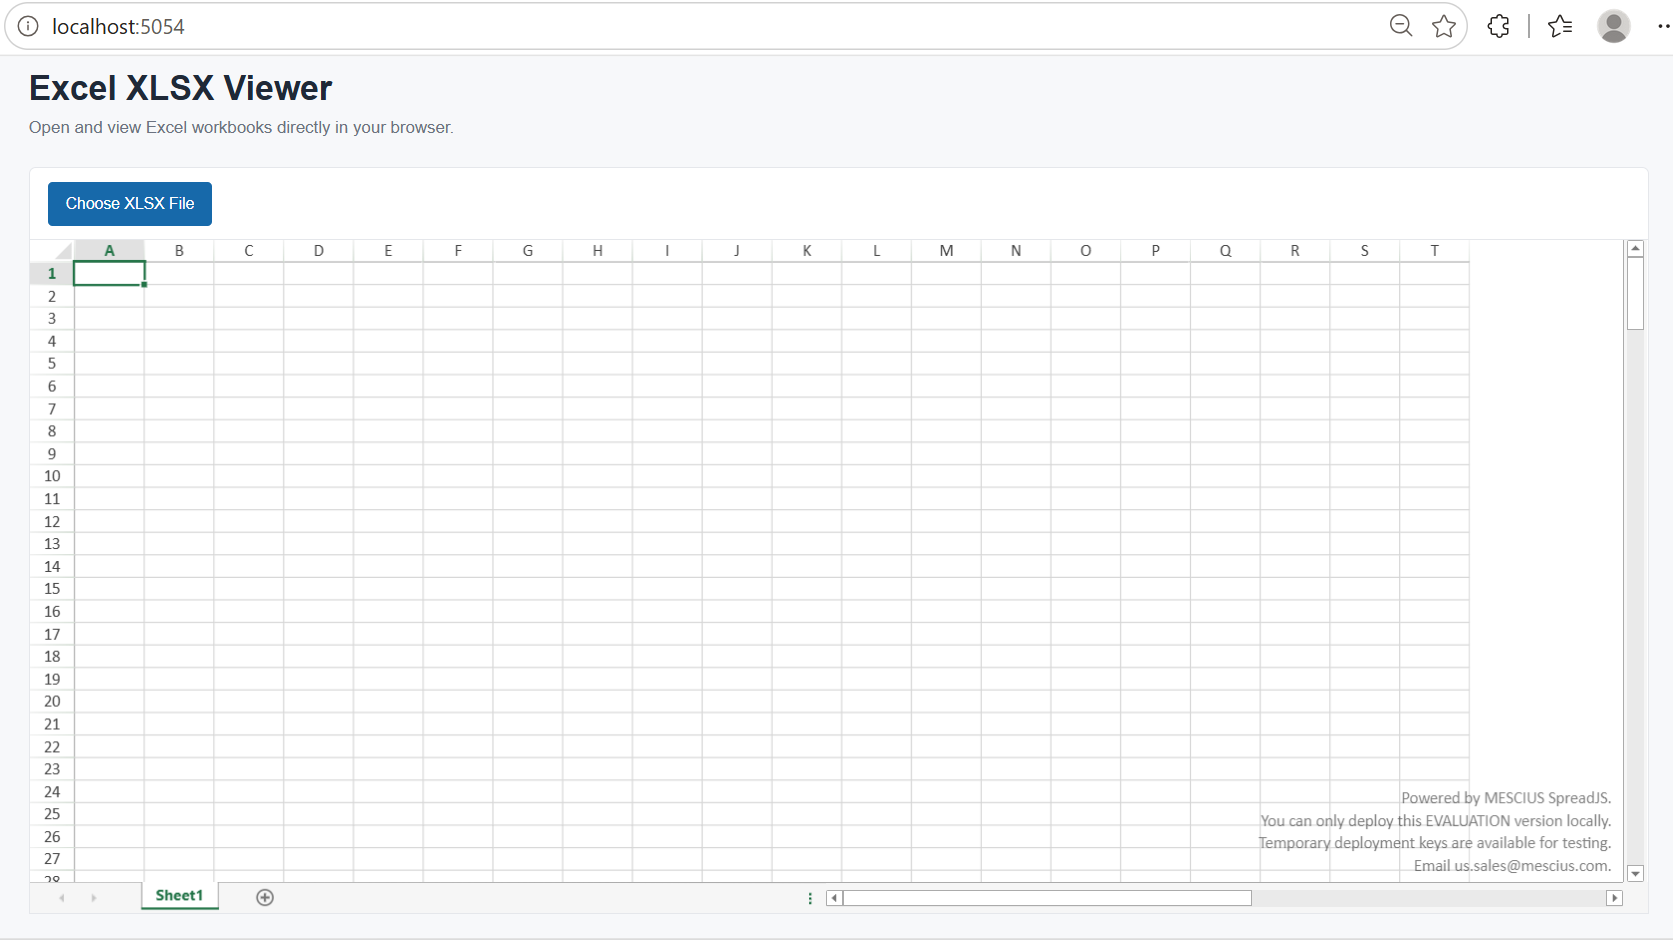Click the vertical scrollbar thumb
Viewport: 1673px width, 940px height.
click(1636, 294)
